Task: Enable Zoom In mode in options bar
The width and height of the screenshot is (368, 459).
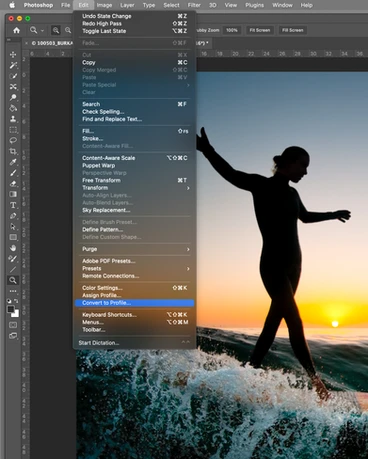Action: (x=56, y=30)
